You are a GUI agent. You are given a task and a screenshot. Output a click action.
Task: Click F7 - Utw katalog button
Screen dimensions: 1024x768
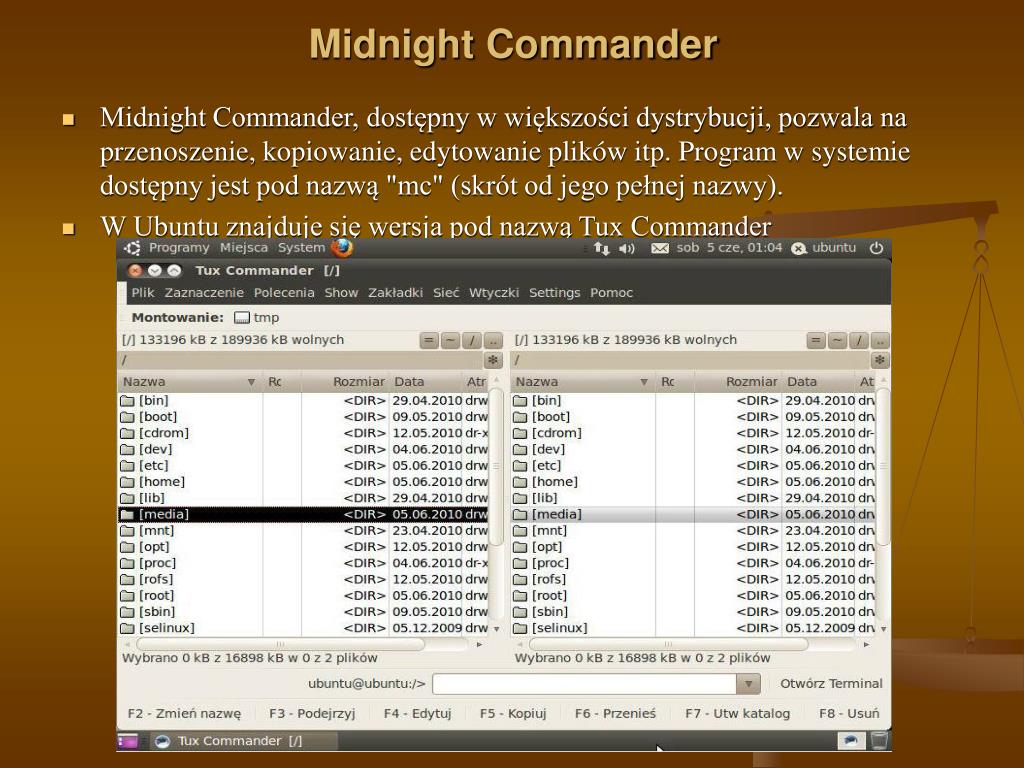(737, 714)
